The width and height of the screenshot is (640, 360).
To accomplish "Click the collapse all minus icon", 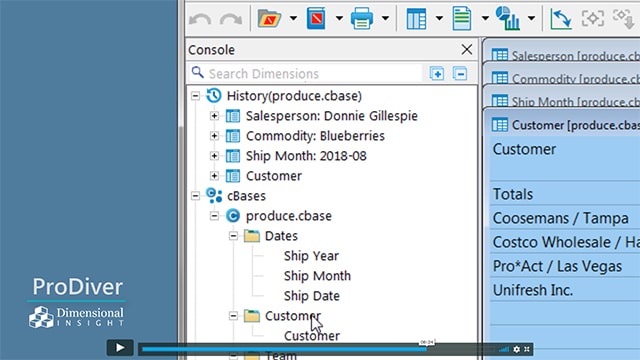I will pyautogui.click(x=460, y=73).
